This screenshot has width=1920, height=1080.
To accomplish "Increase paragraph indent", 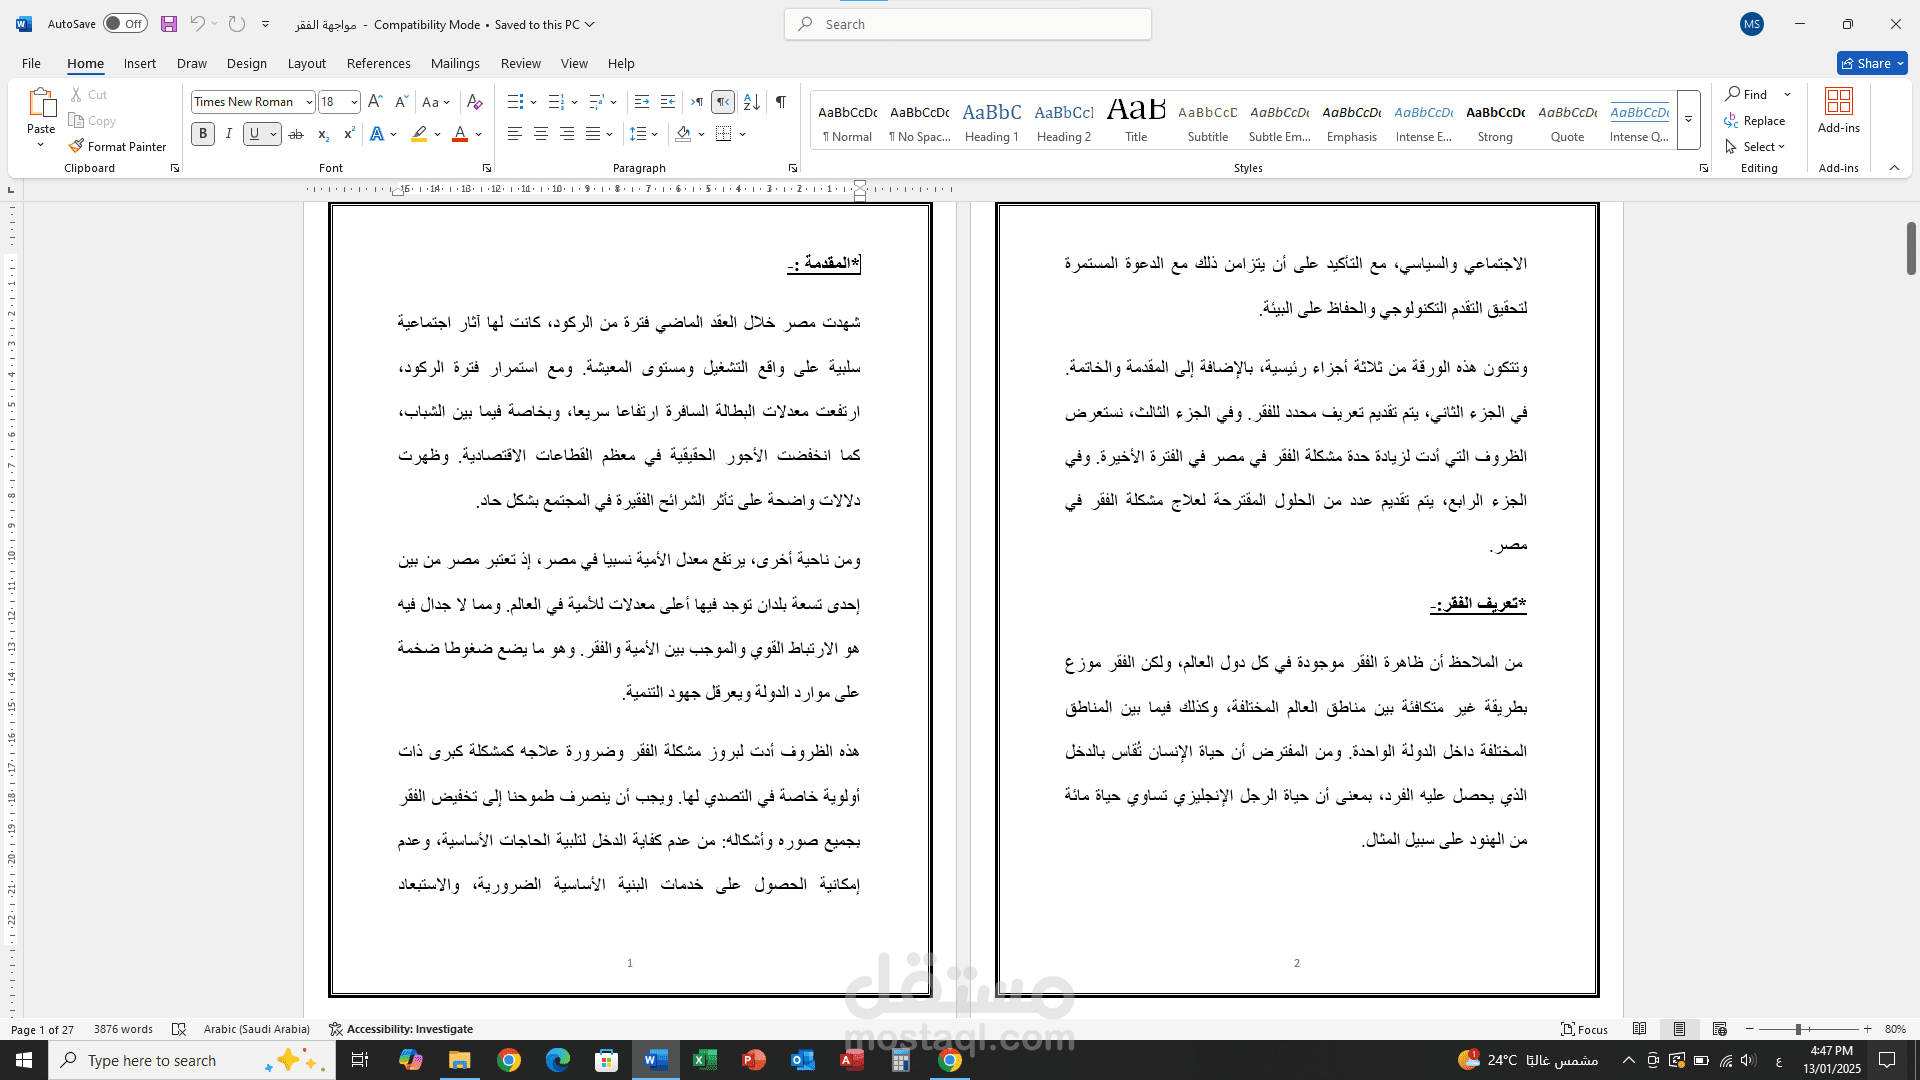I will [668, 102].
